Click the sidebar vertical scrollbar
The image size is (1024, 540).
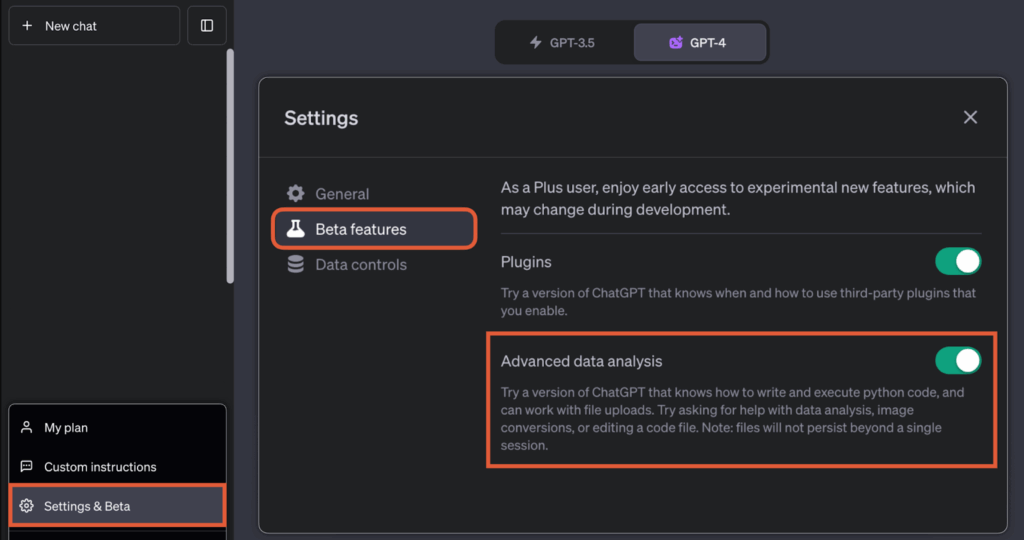(x=230, y=167)
